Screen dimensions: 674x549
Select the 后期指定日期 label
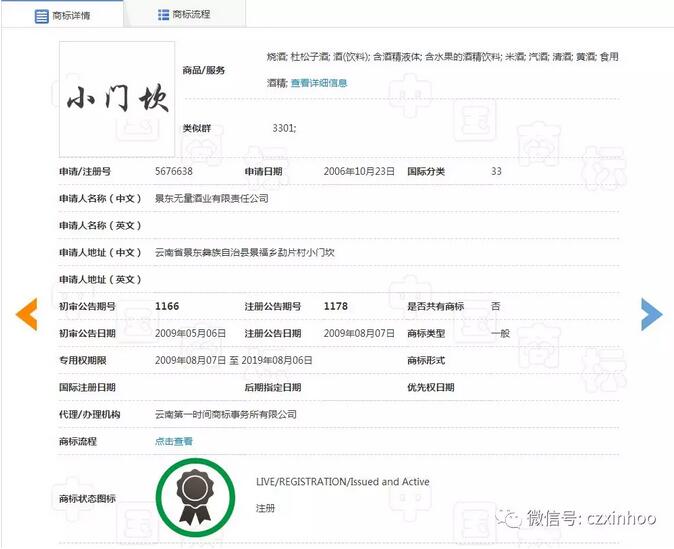273,387
